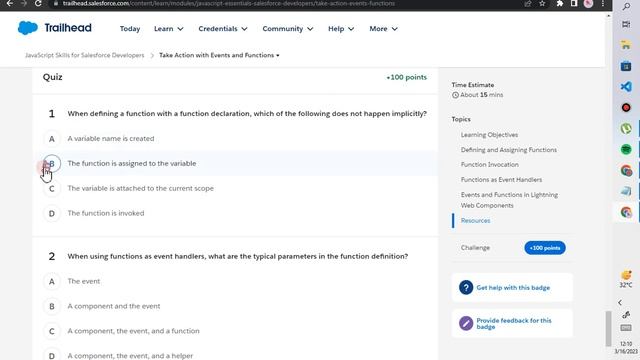
Task: Reload the page with refresh icon
Action: [38, 3]
